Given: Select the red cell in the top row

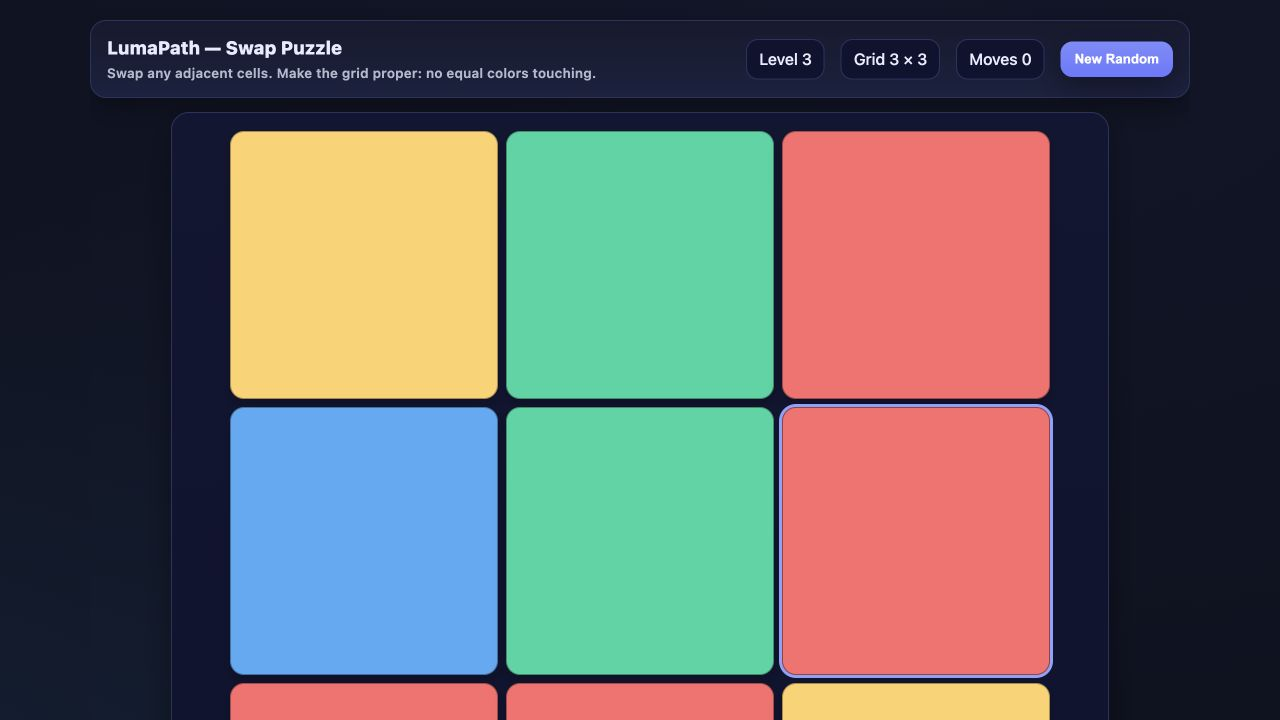Looking at the screenshot, I should [x=916, y=265].
